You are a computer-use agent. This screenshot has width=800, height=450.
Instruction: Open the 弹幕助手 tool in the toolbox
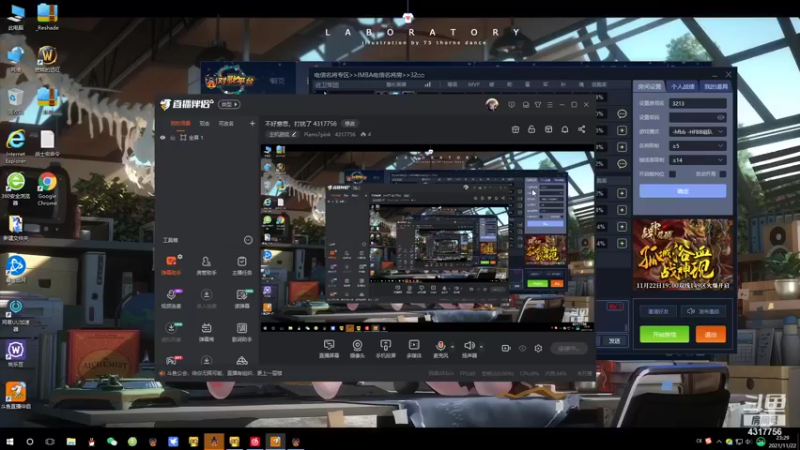click(x=171, y=265)
